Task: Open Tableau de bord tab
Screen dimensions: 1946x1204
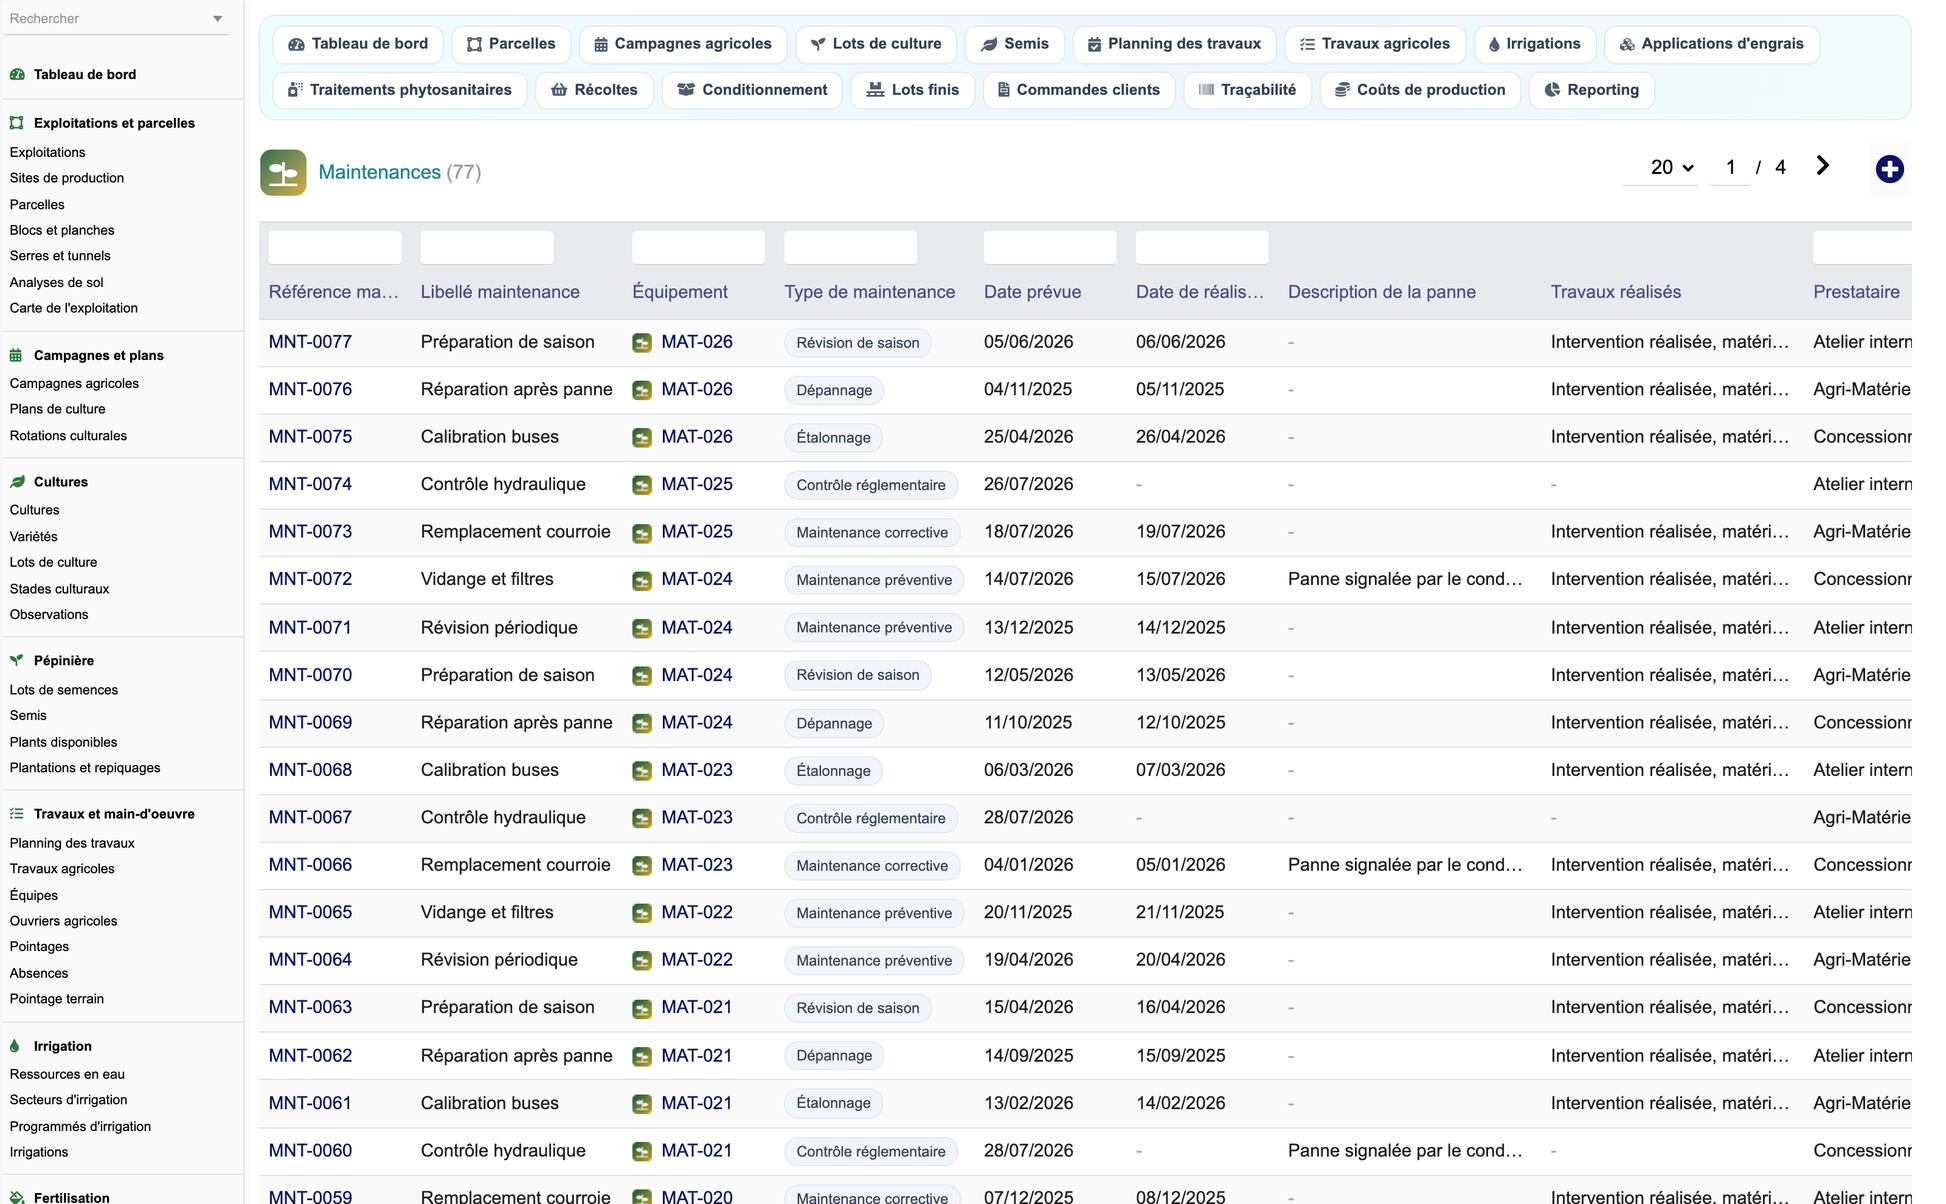Action: tap(358, 44)
